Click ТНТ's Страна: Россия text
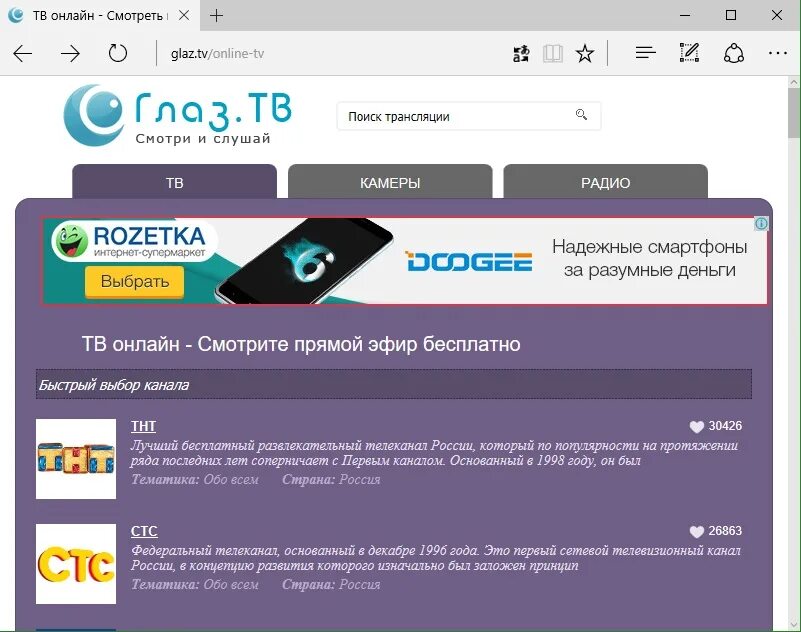Image resolution: width=801 pixels, height=632 pixels. click(x=331, y=479)
